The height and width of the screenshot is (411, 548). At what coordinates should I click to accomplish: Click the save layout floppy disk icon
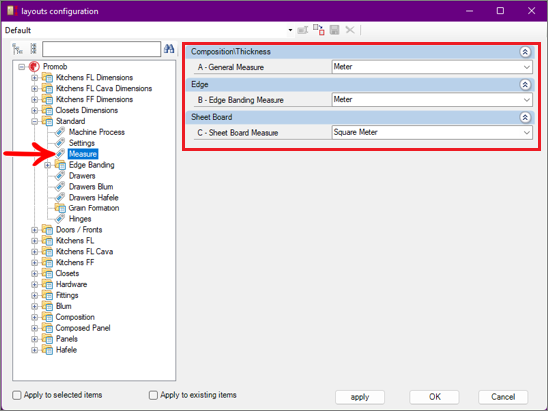[334, 30]
